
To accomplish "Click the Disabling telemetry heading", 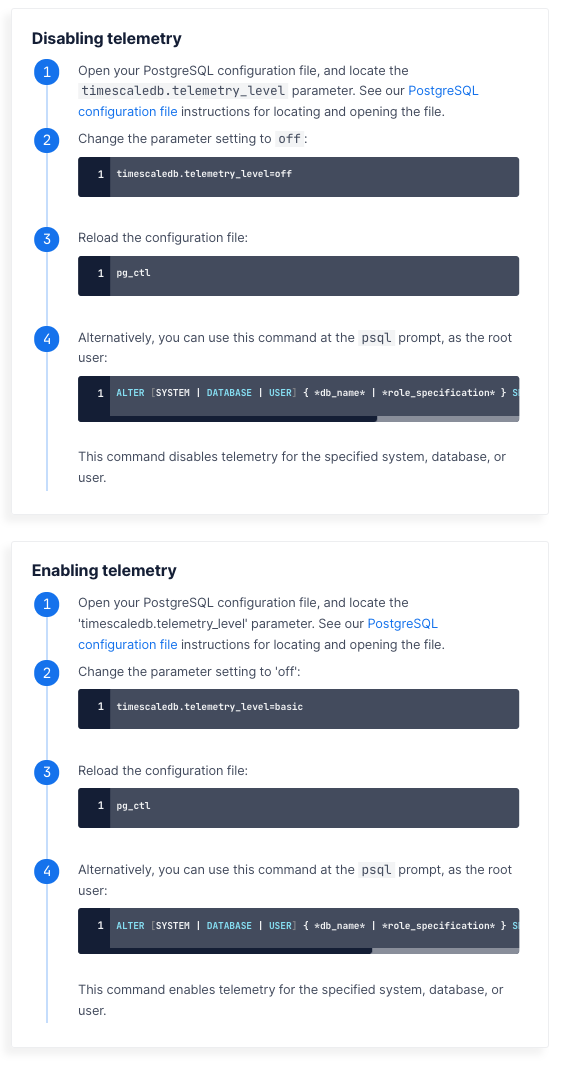I will pos(107,38).
